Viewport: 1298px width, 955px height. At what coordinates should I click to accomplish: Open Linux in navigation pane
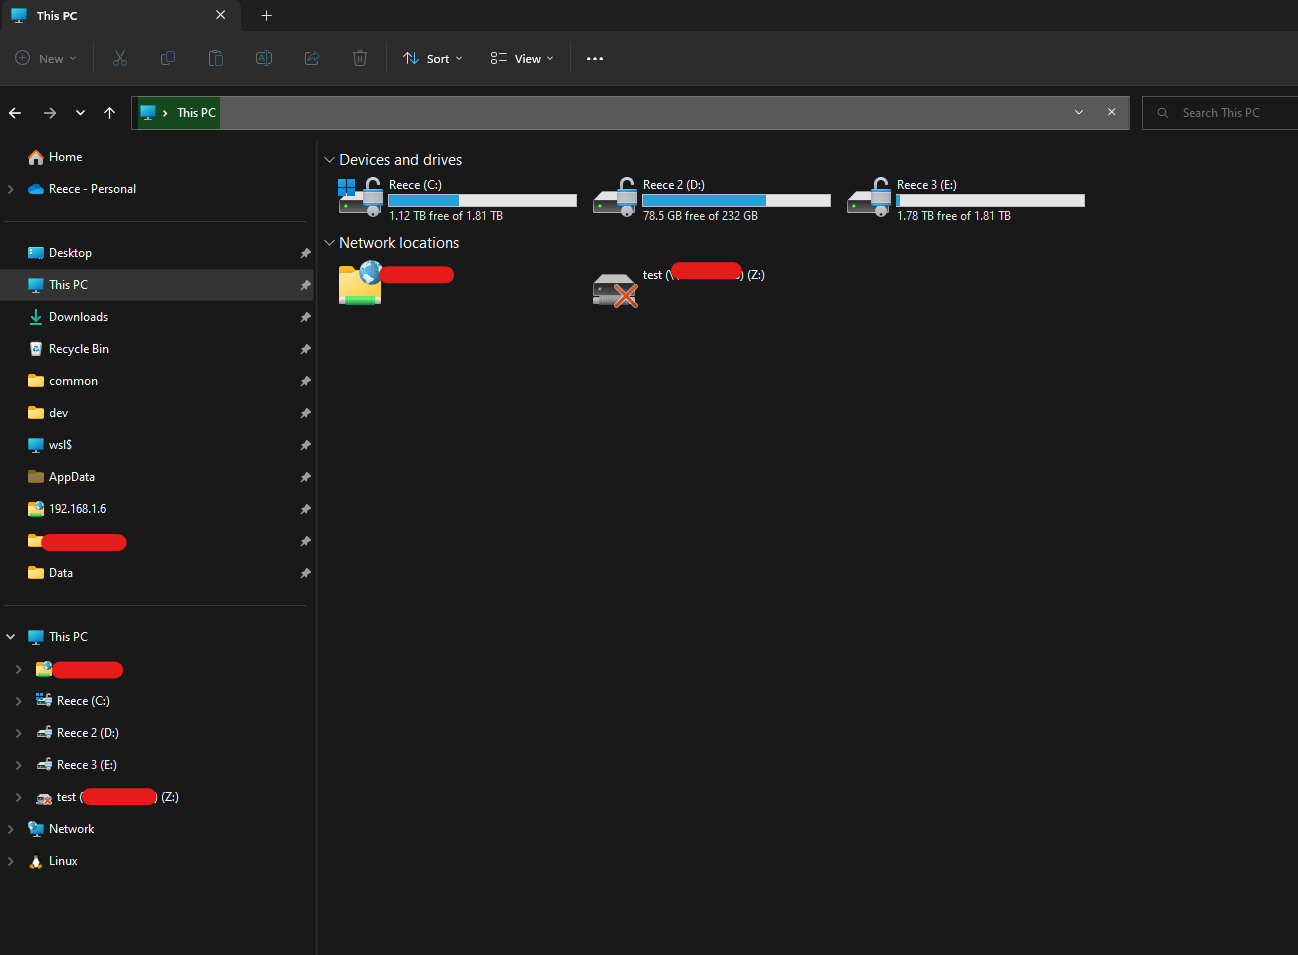[62, 861]
